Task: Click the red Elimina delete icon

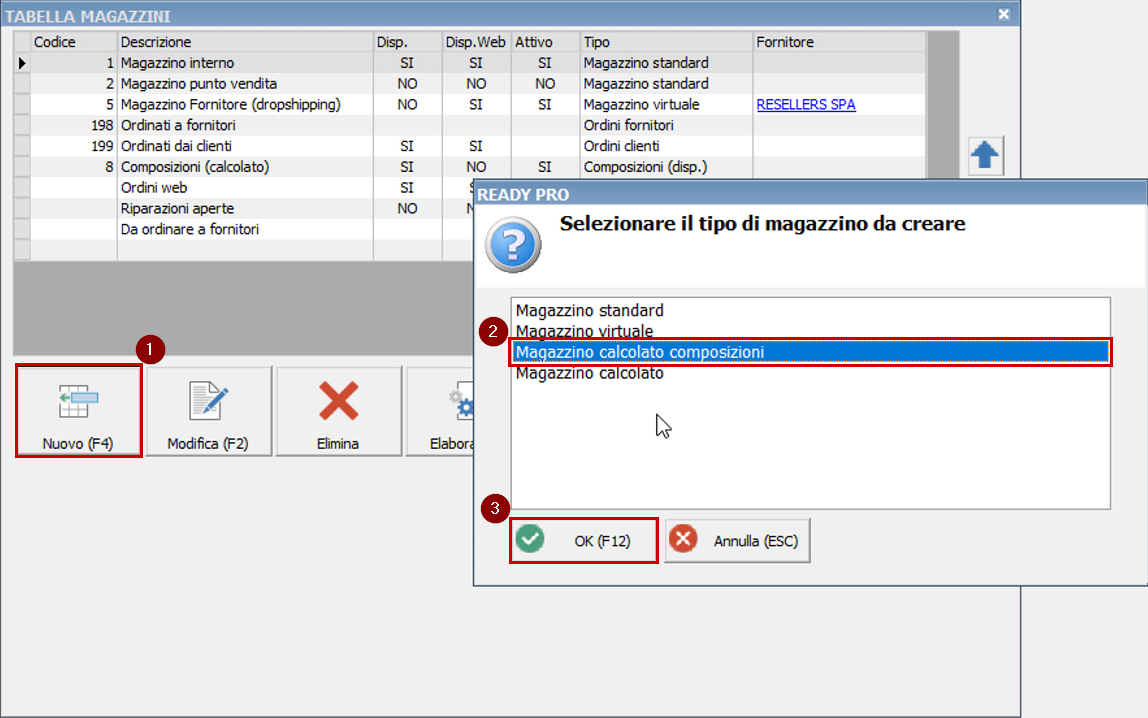Action: pos(337,400)
